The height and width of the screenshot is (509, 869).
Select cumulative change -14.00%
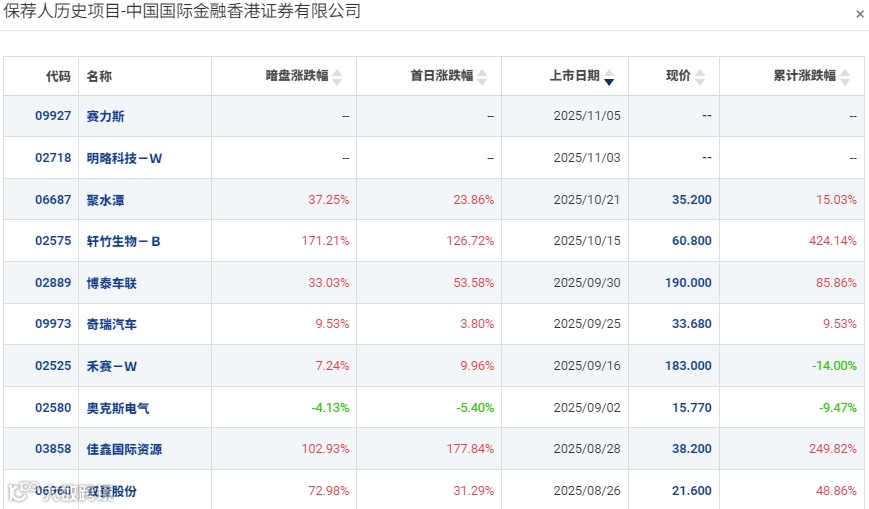pos(834,366)
